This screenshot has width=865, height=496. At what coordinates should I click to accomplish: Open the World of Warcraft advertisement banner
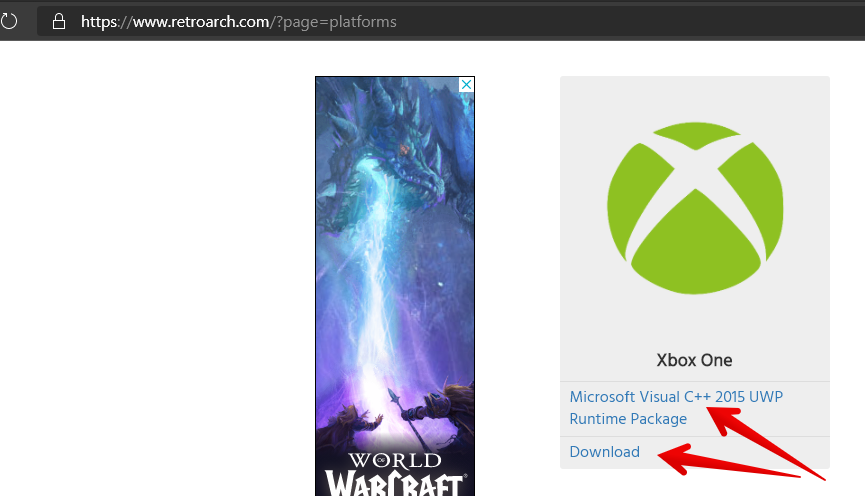click(x=394, y=287)
